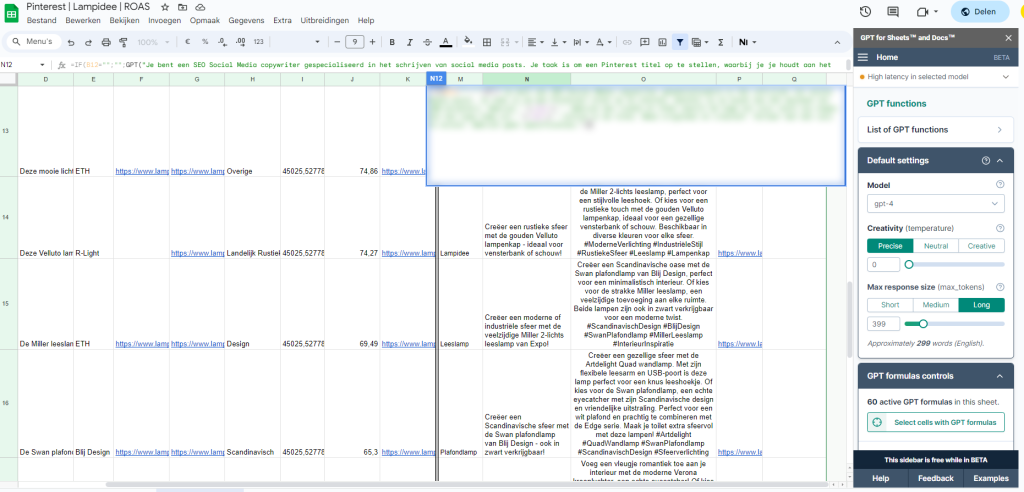
Task: Add a comment via toolbar icon
Action: 645,42
